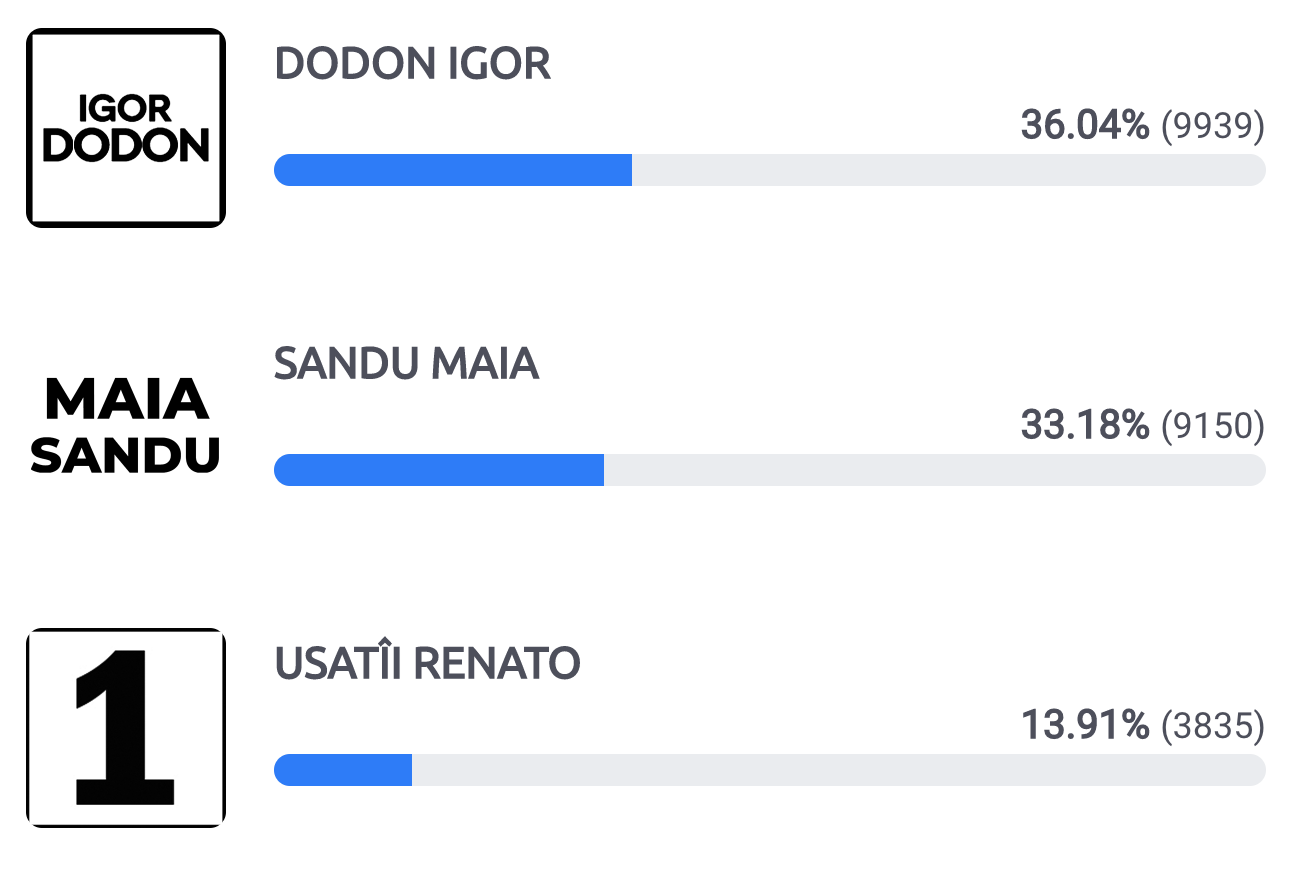Select the USATÎI RENATO candidate name
1292x882 pixels.
427,663
